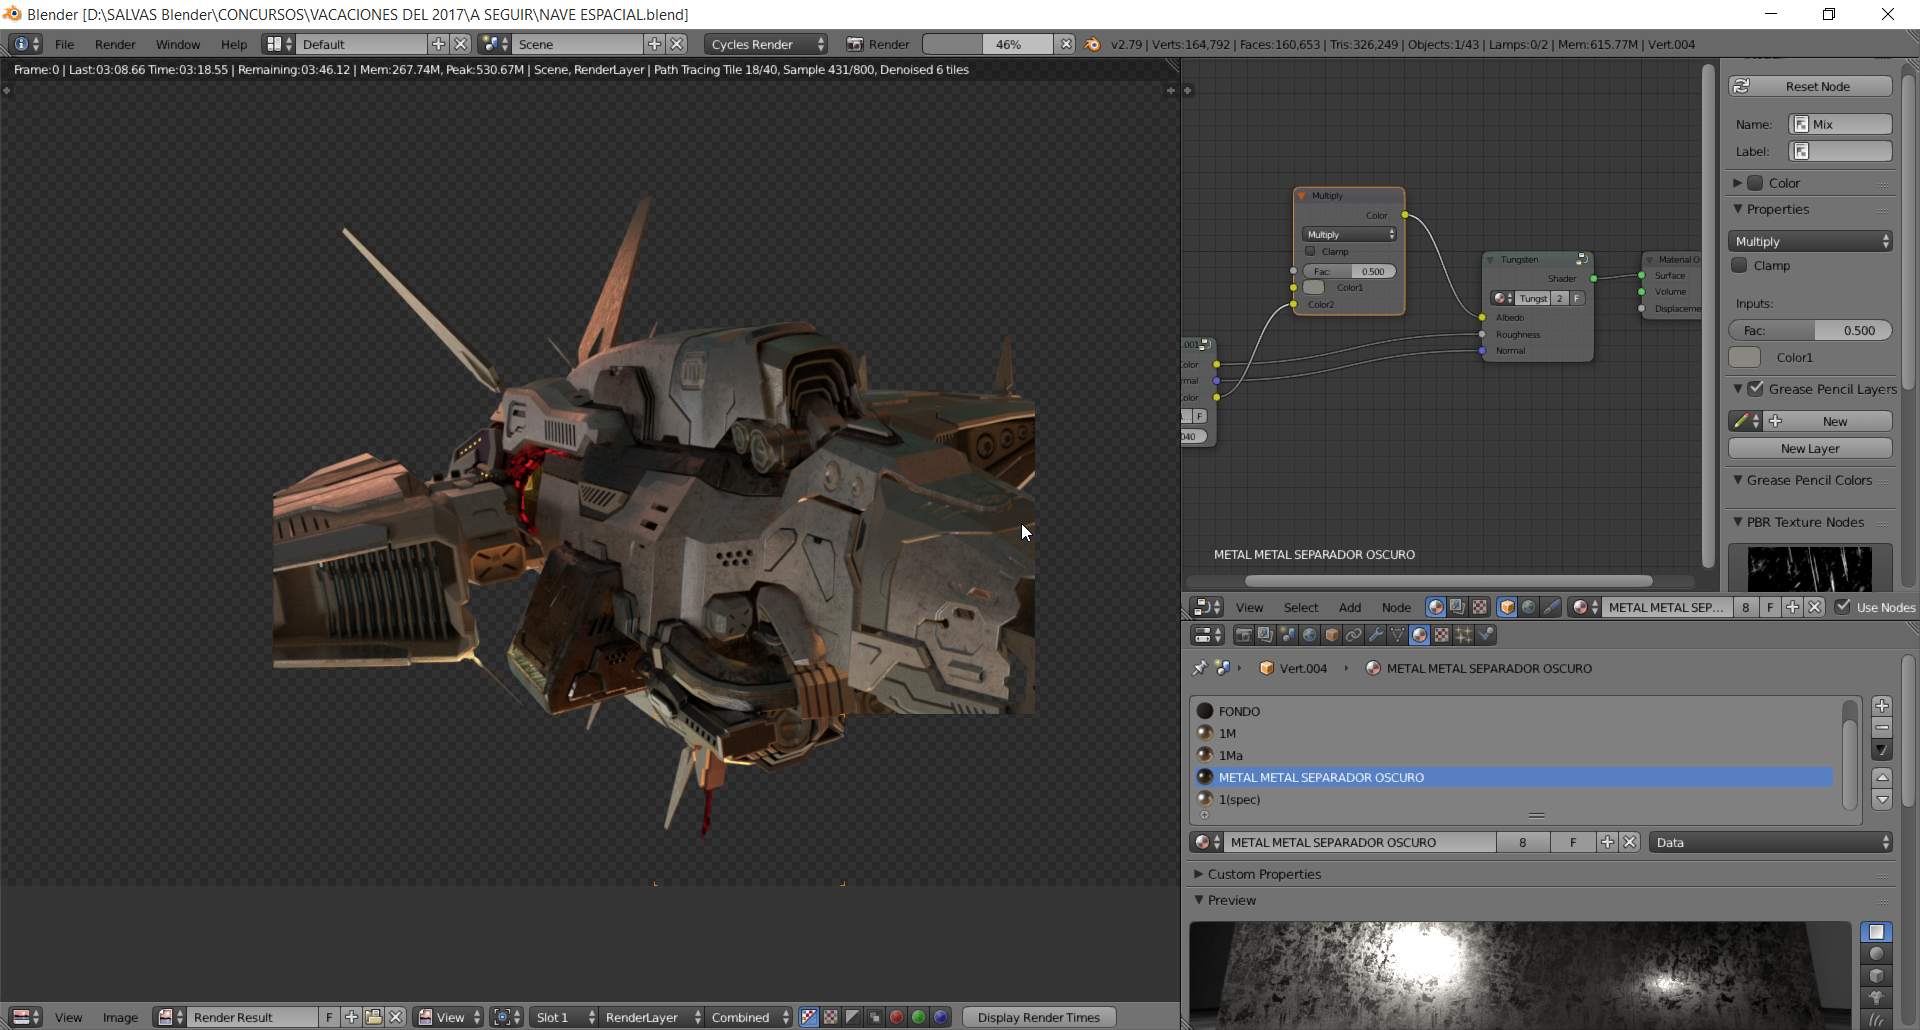This screenshot has width=1920, height=1030.
Task: Open the image editor Image menu
Action: (x=120, y=1017)
